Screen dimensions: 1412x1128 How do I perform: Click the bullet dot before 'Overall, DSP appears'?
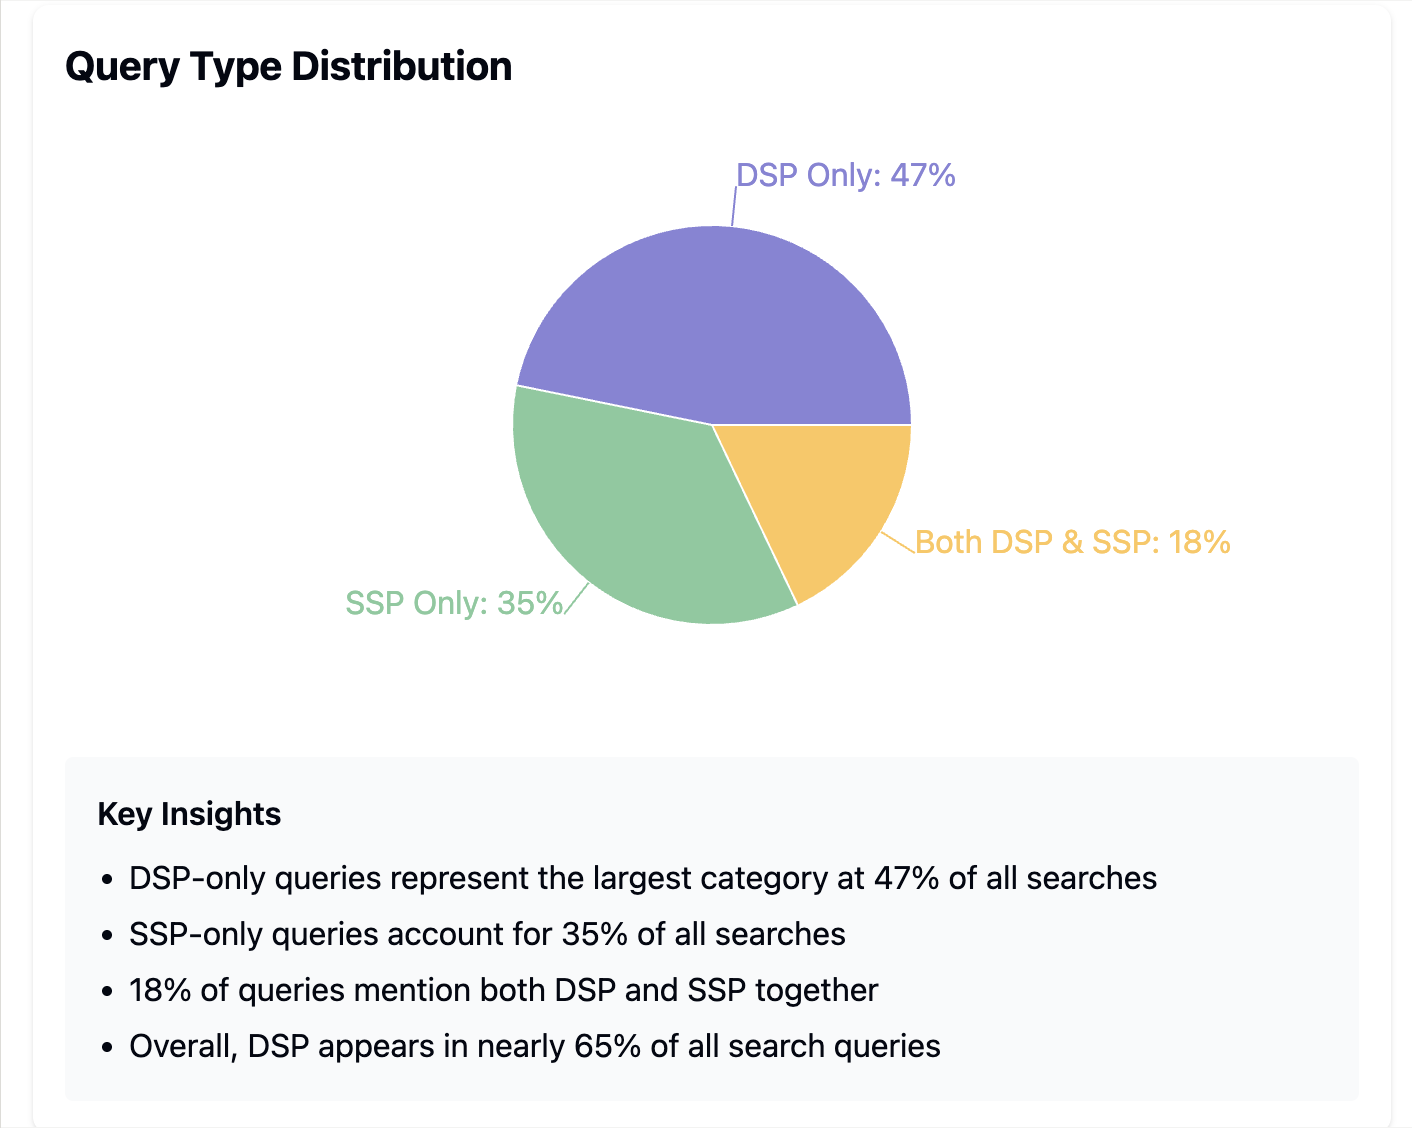pyautogui.click(x=108, y=1049)
